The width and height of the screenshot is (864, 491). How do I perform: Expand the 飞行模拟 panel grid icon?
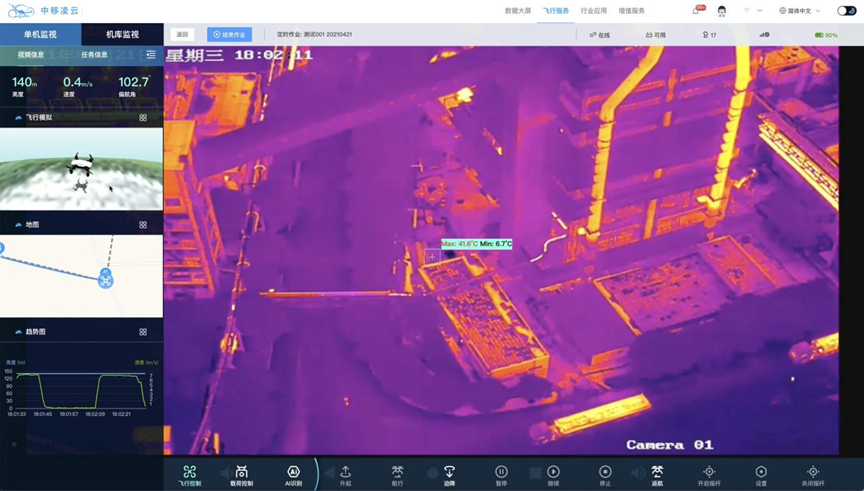click(143, 118)
